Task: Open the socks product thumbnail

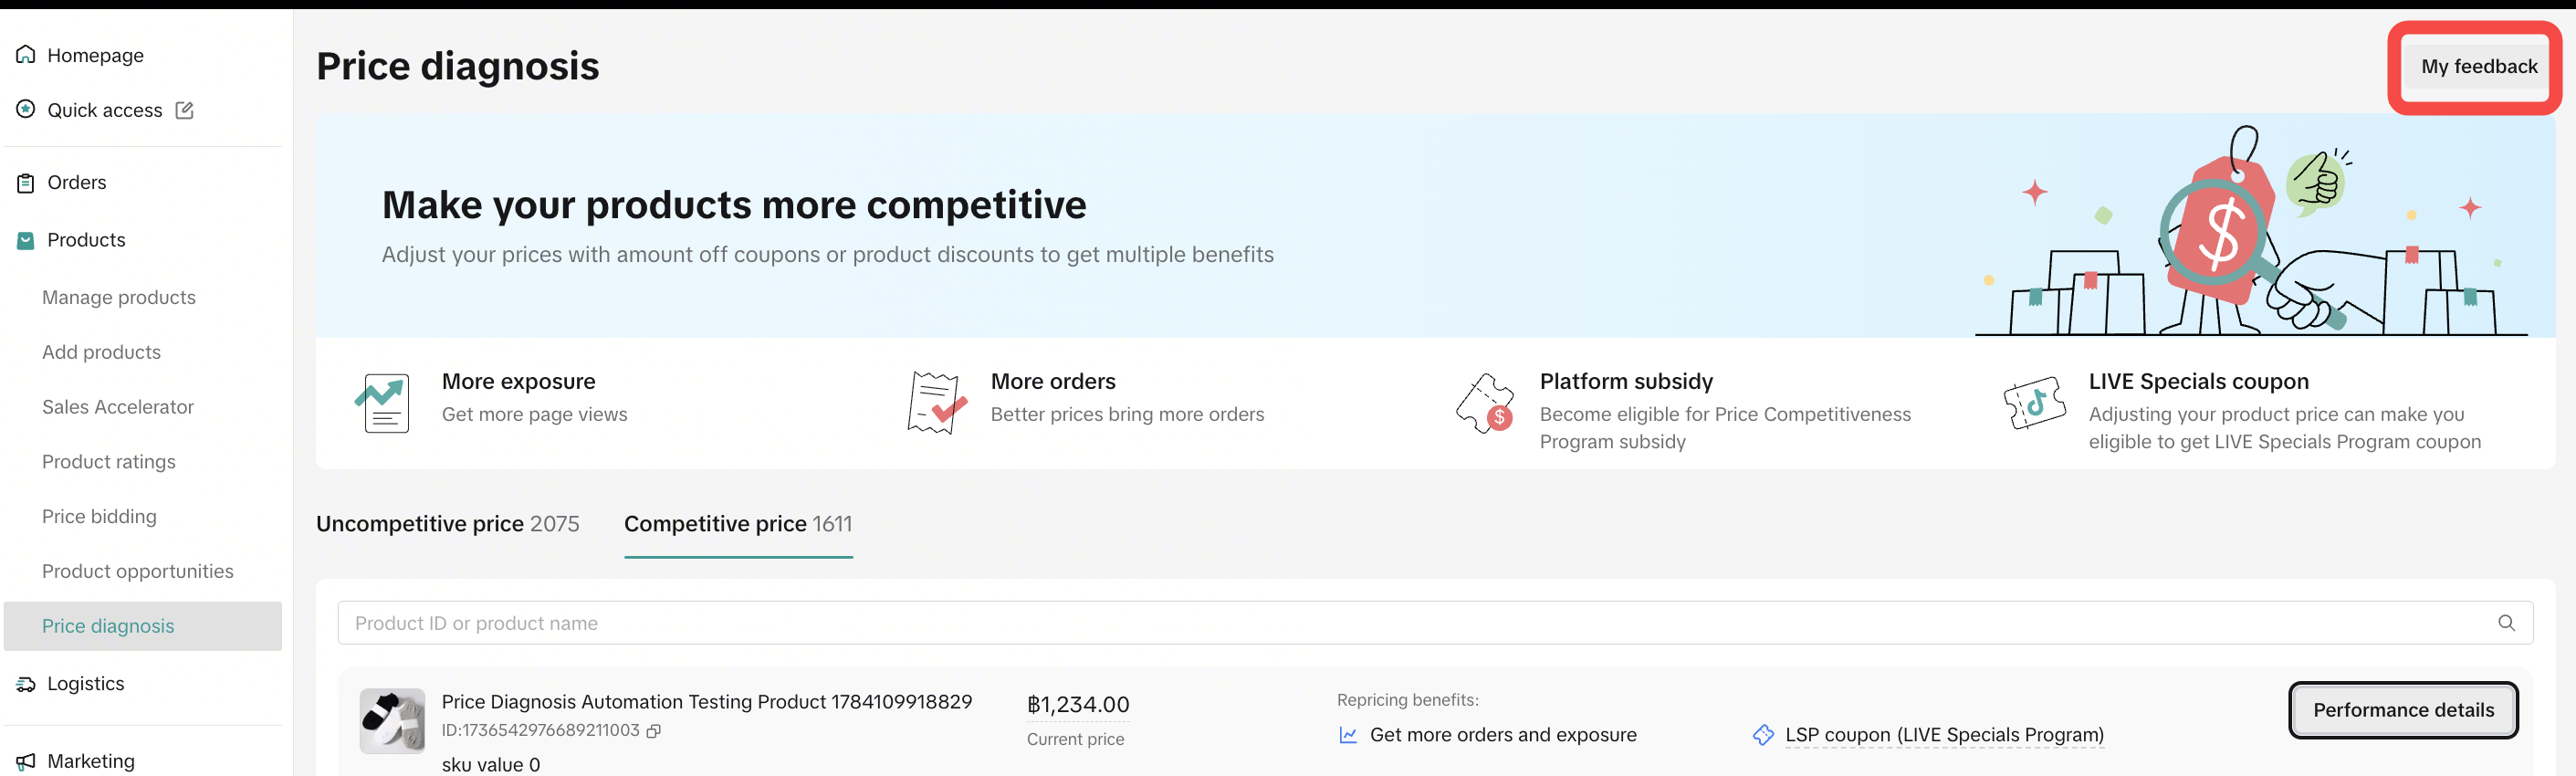Action: click(x=392, y=721)
